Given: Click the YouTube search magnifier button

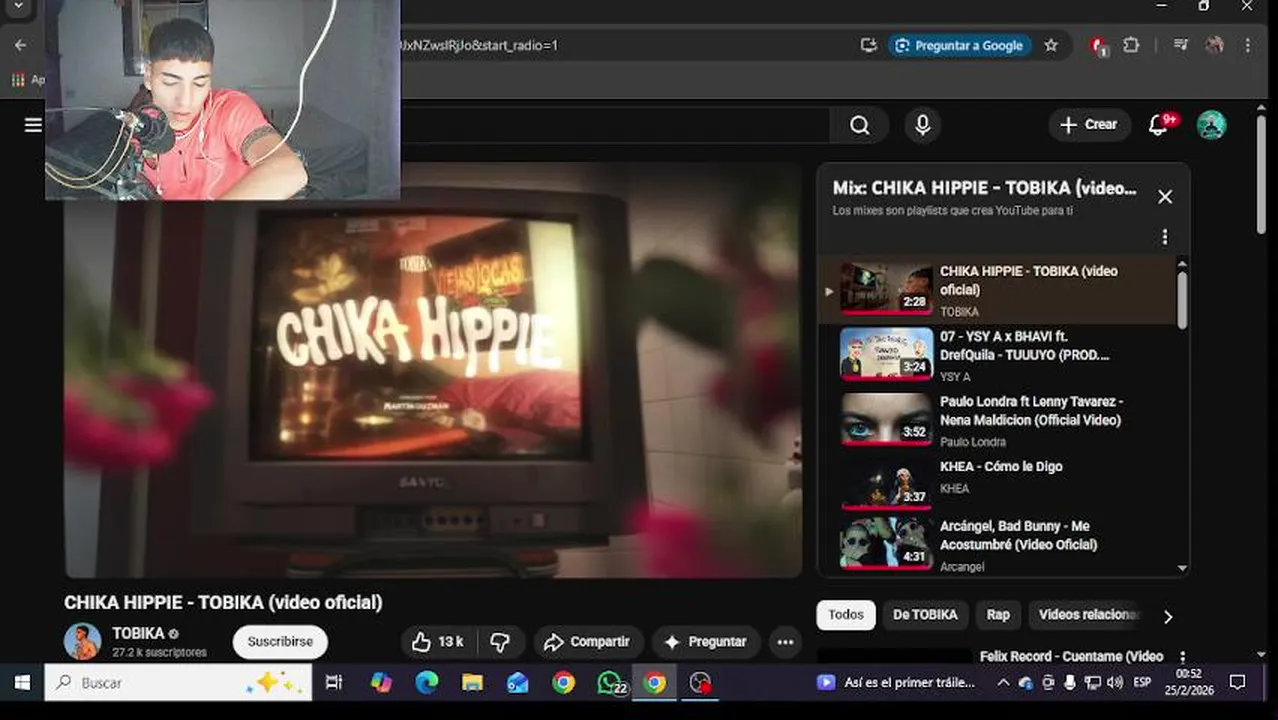Looking at the screenshot, I should click(860, 125).
